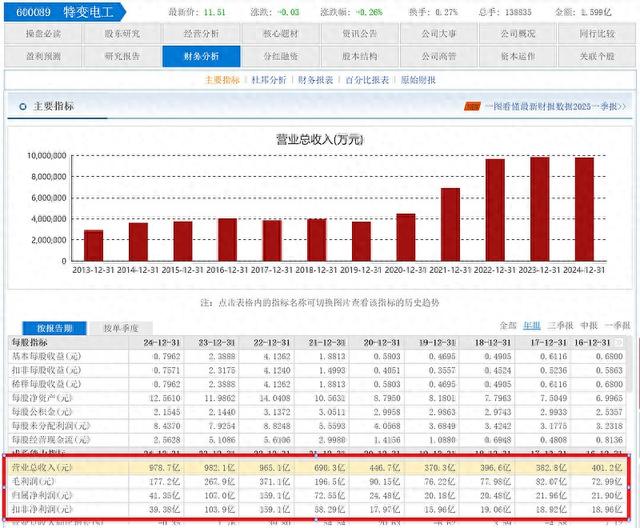Screen dimensions: 640x528
Task: Show 中报 reports only
Action: pyautogui.click(x=589, y=325)
